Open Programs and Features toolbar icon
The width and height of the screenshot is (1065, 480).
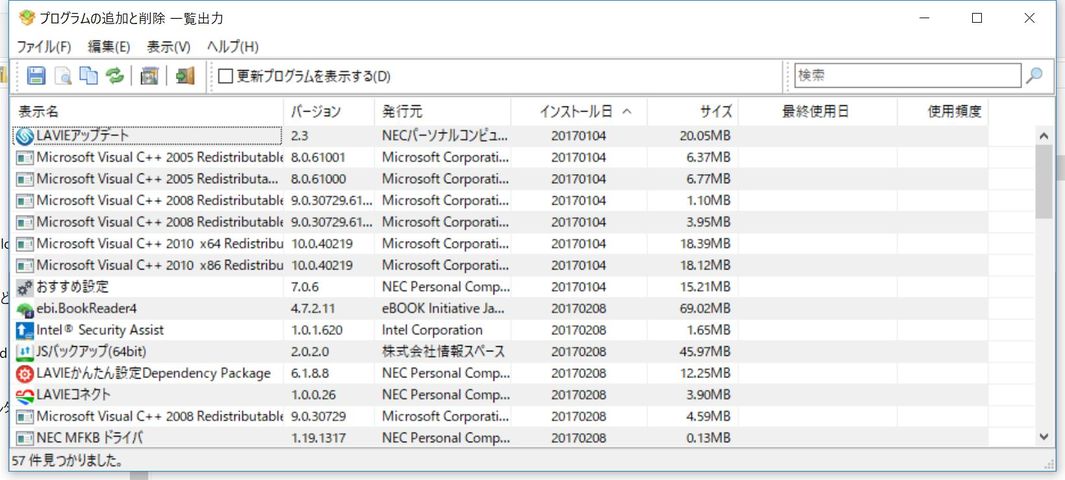coord(149,75)
